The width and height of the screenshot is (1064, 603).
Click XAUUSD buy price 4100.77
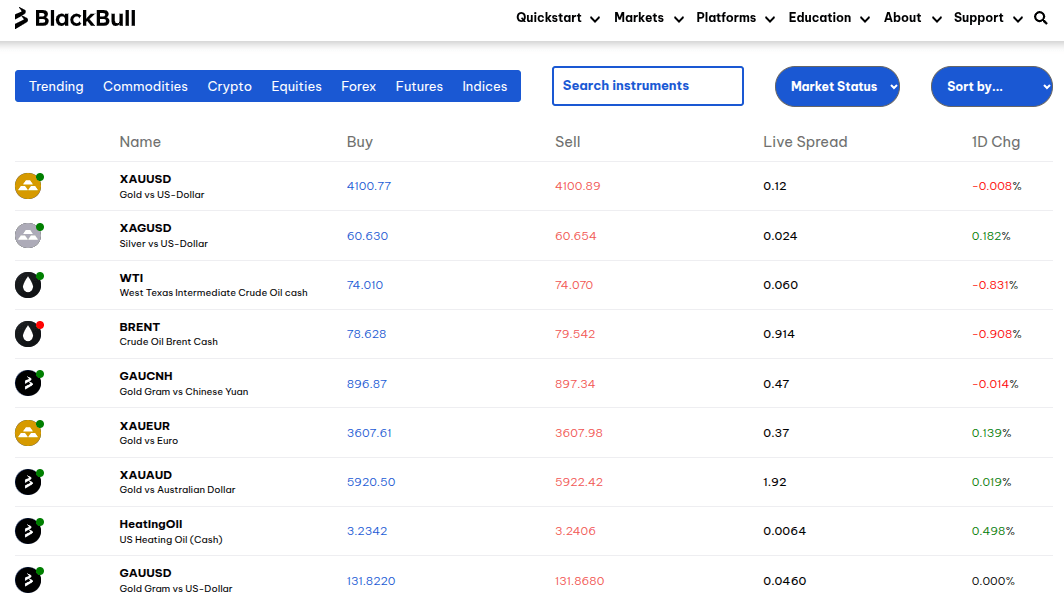point(369,186)
